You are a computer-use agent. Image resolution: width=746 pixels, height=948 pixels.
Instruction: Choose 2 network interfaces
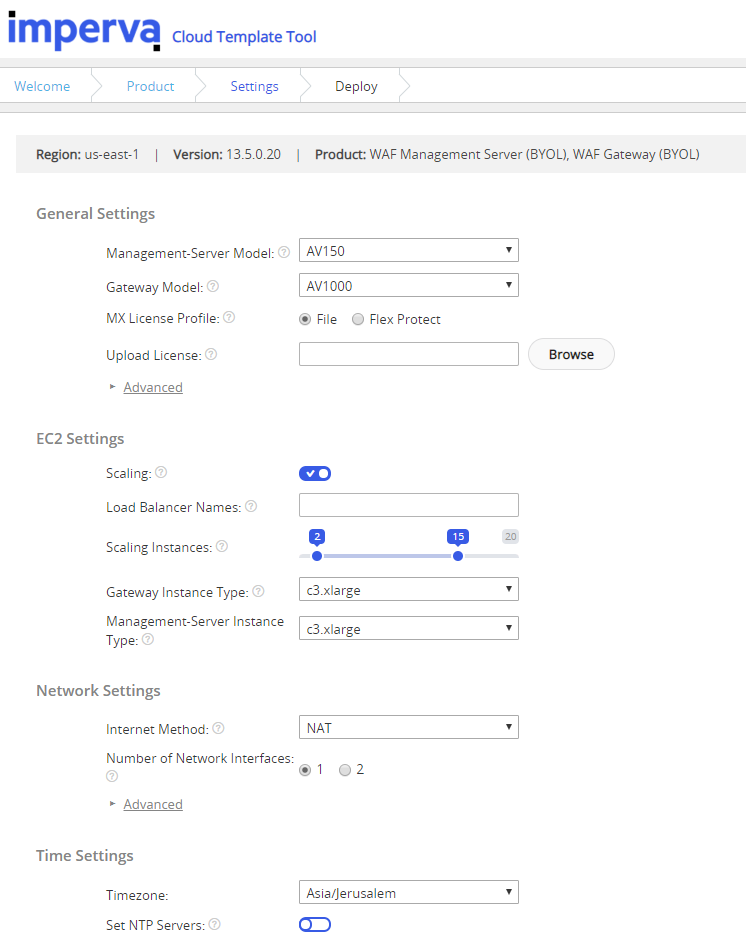(345, 770)
